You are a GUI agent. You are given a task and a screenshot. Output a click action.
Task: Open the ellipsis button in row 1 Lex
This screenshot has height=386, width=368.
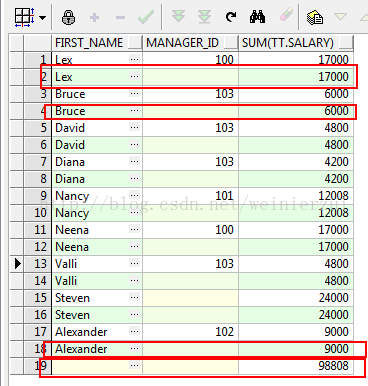click(134, 59)
